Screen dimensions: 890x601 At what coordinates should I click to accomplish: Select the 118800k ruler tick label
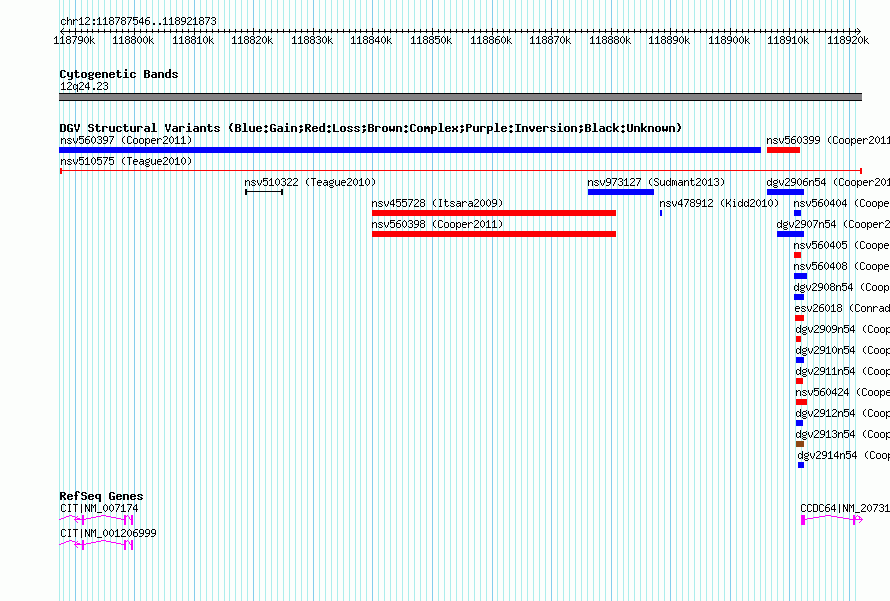pyautogui.click(x=133, y=40)
